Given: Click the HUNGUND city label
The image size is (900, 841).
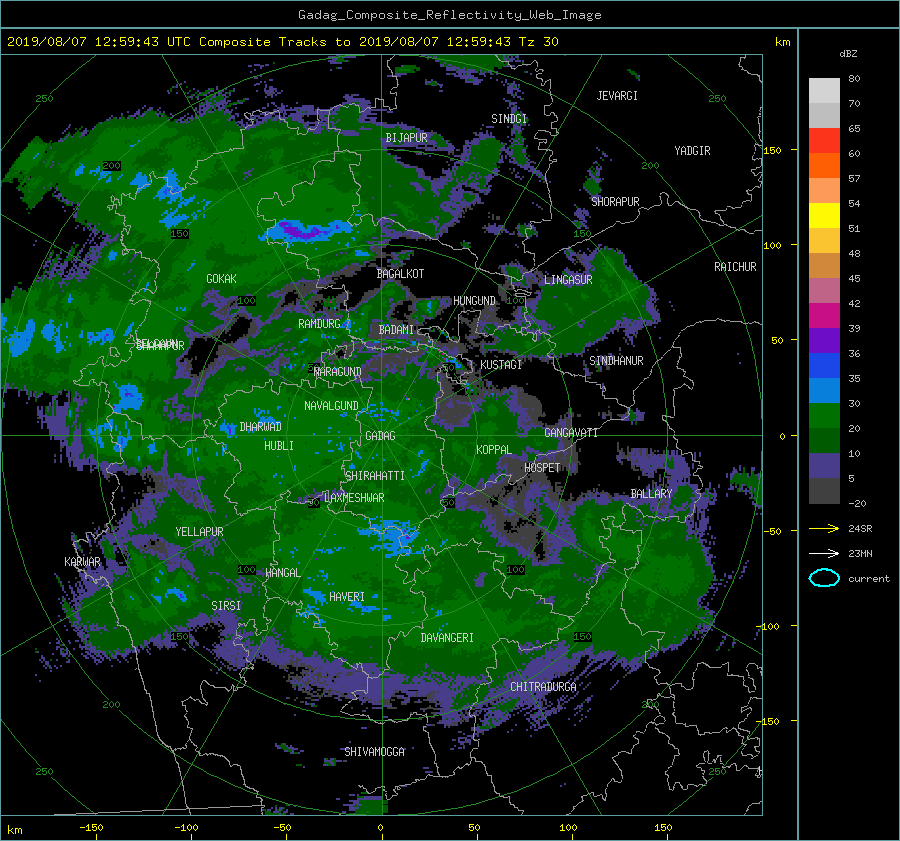Looking at the screenshot, I should tap(474, 301).
